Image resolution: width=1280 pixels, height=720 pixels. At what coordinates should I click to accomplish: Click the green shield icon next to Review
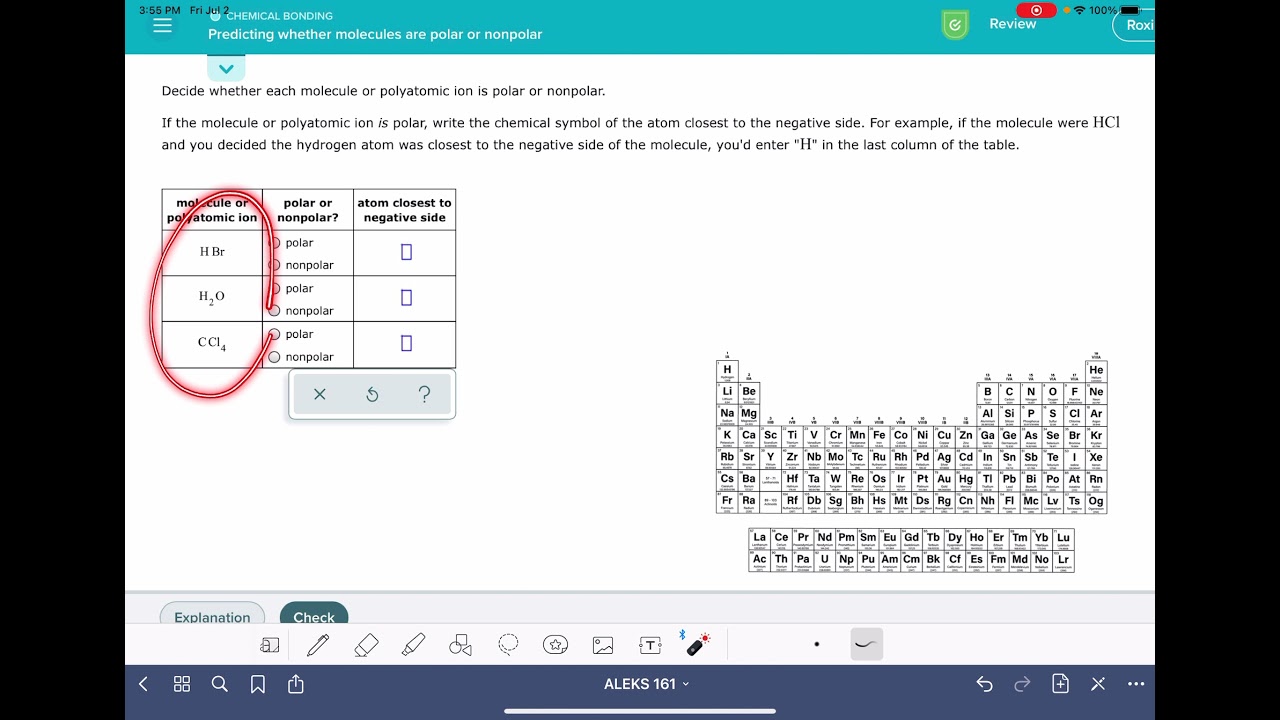click(x=955, y=25)
